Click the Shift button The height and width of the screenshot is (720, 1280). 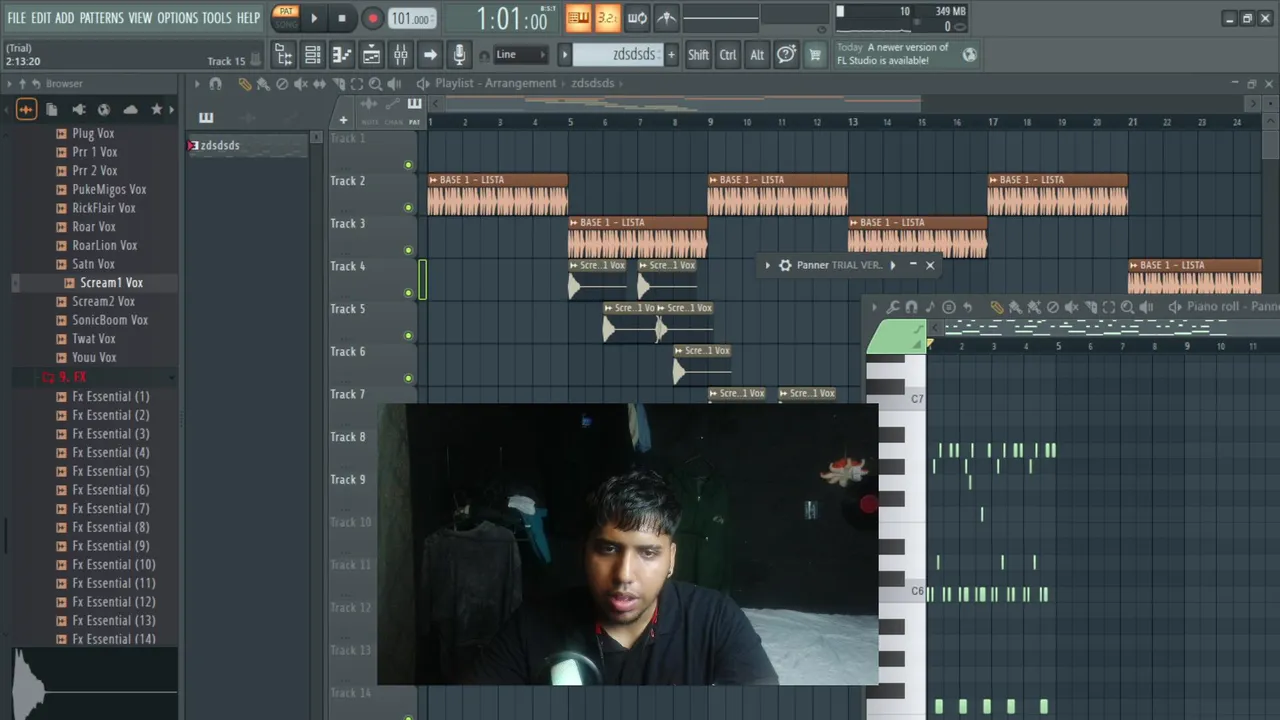tap(698, 55)
